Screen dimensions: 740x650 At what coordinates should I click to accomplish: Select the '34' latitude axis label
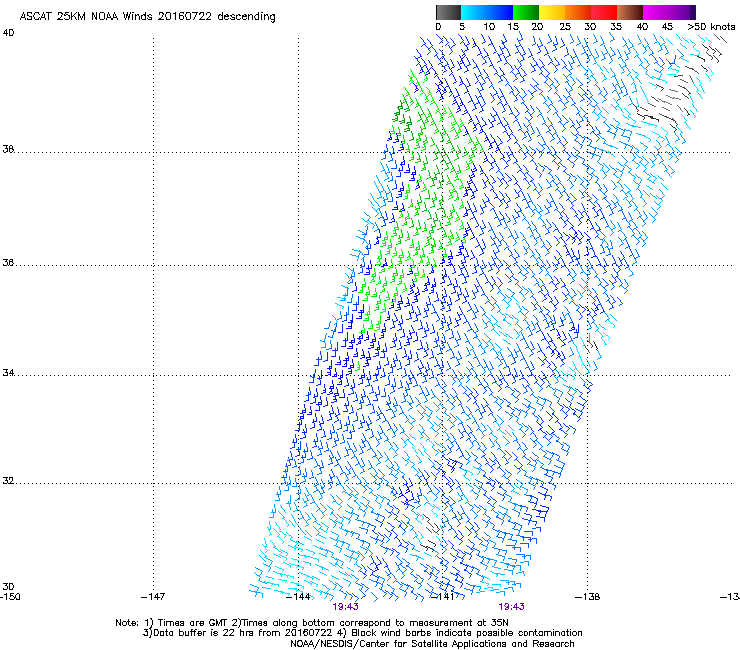8,373
